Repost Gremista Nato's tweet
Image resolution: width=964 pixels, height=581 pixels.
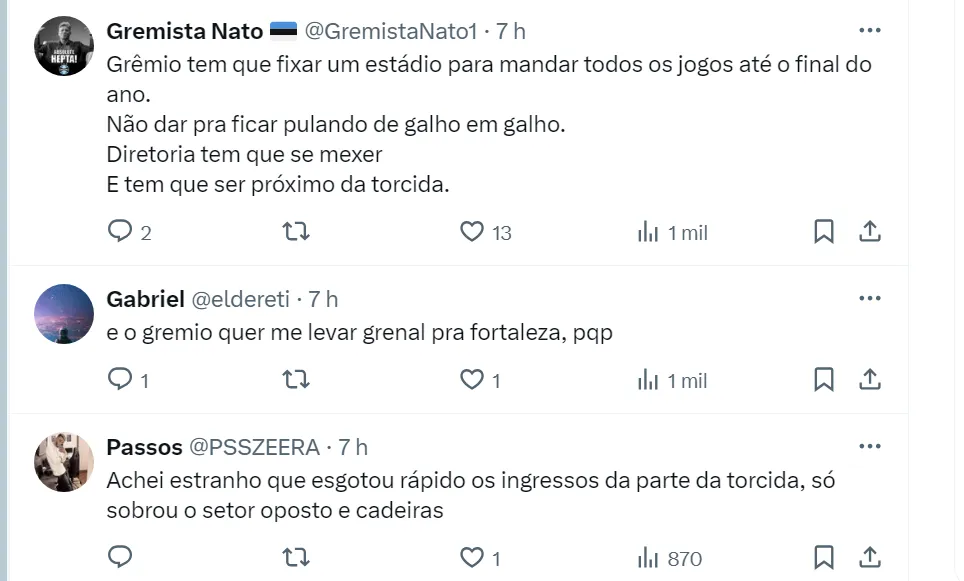point(296,232)
